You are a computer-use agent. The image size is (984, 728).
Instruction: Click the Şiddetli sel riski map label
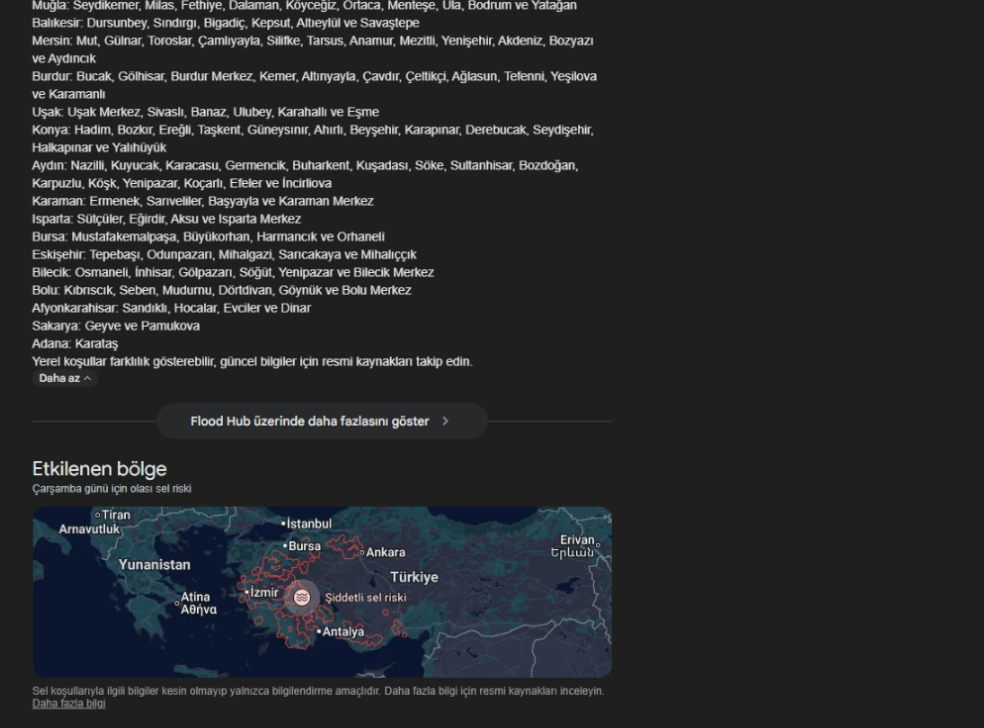[x=365, y=598]
